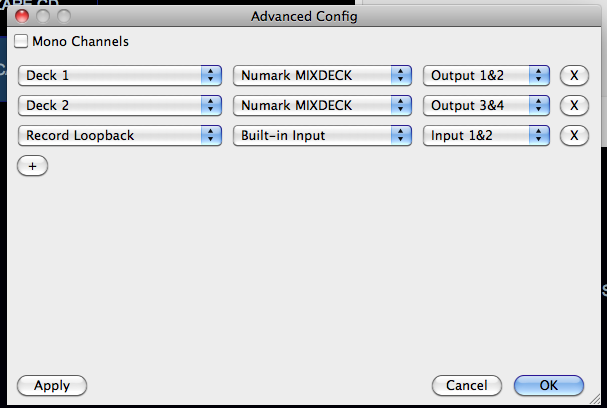Open the Output 3&4 dropdown
This screenshot has width=607, height=408.
(486, 105)
